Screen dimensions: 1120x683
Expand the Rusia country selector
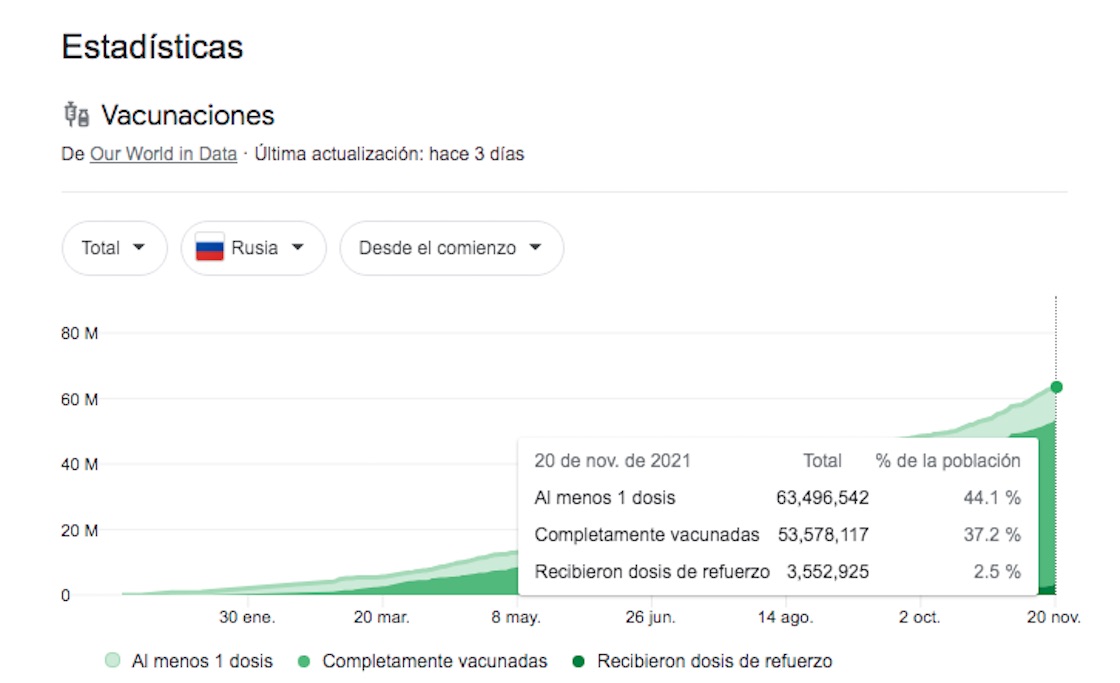(x=253, y=248)
